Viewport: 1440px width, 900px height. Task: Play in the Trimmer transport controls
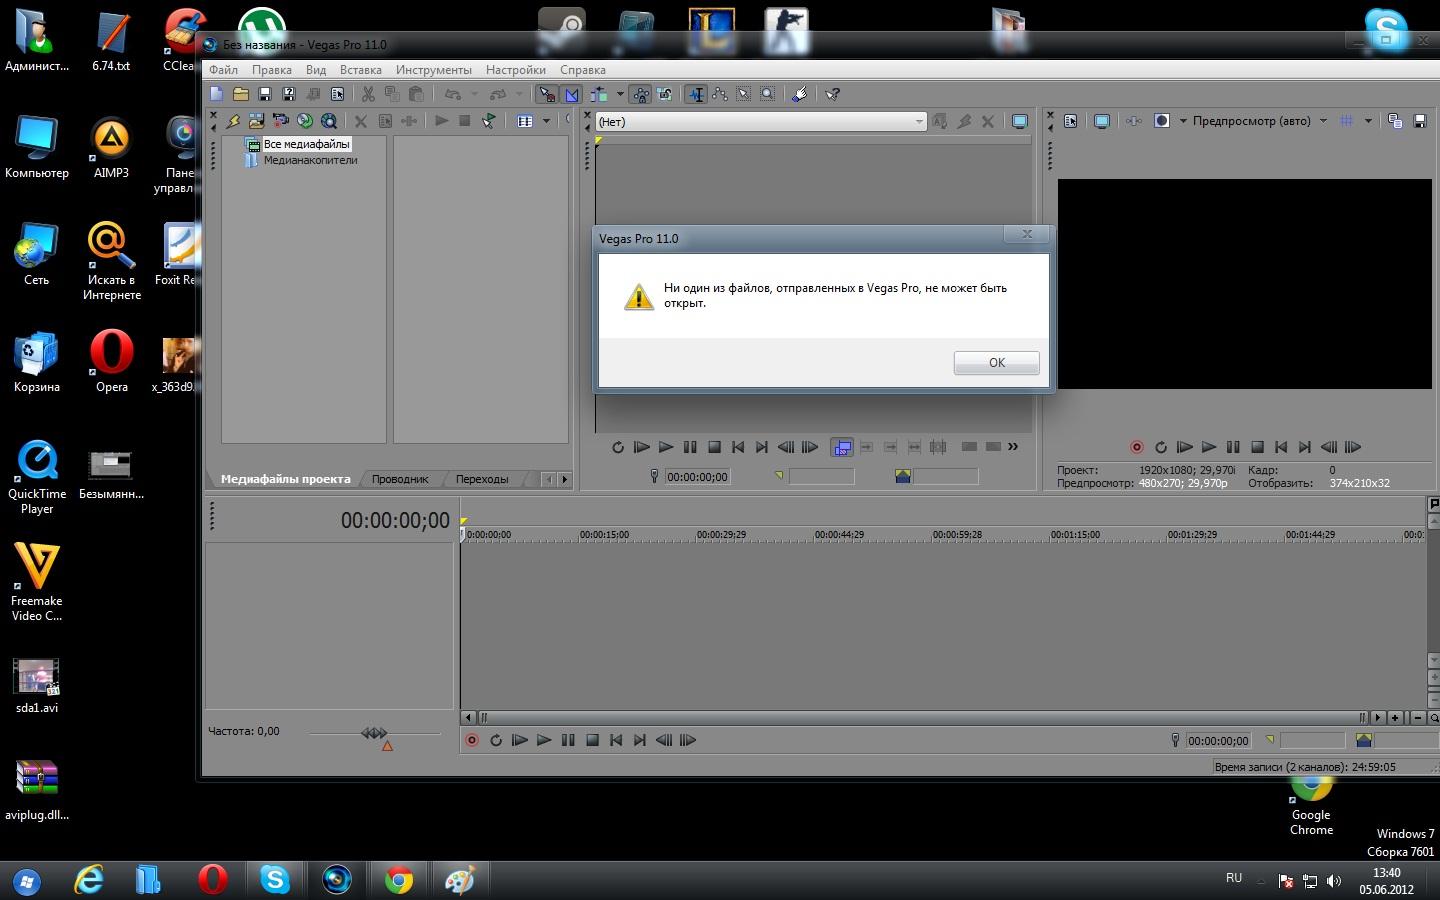pyautogui.click(x=666, y=447)
